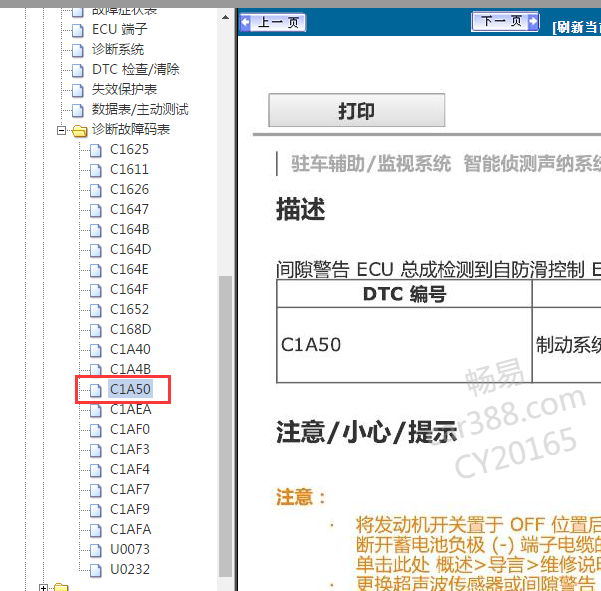The image size is (601, 591).
Task: Click the page icon beside 数据表/主动测试
Action: pos(78,110)
